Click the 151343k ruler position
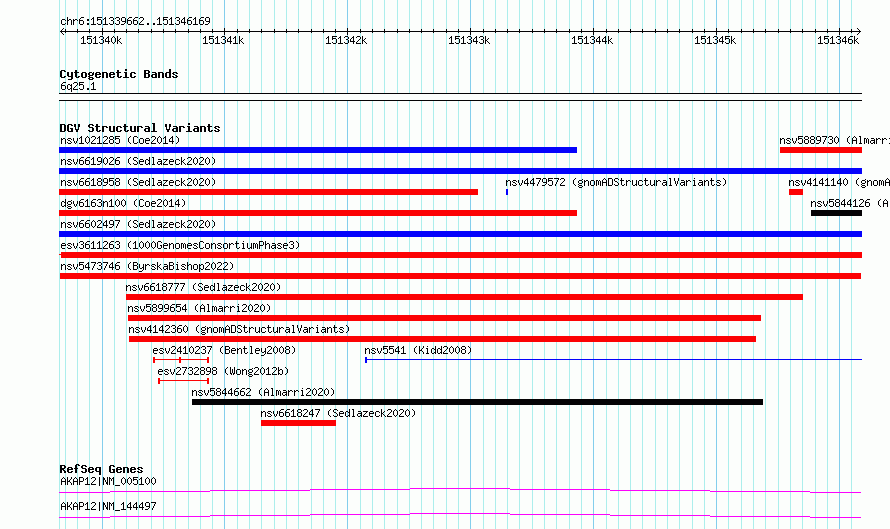 469,40
